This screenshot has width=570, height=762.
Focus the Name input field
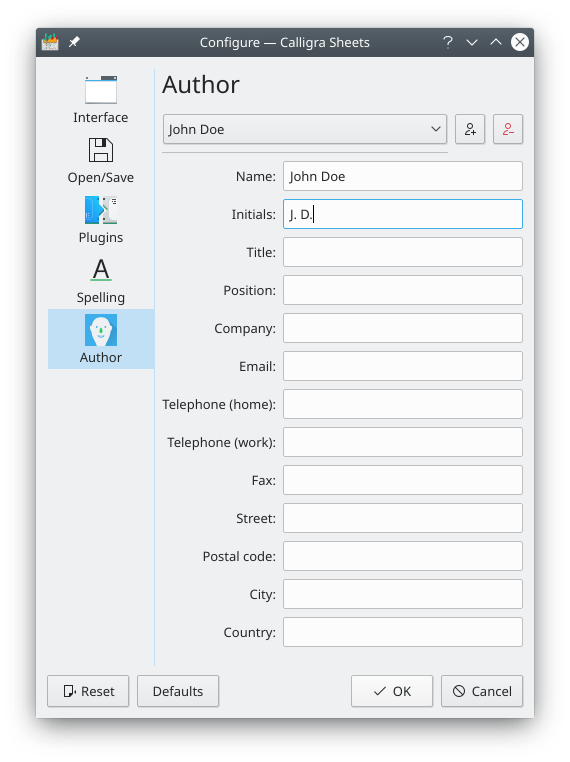(403, 176)
